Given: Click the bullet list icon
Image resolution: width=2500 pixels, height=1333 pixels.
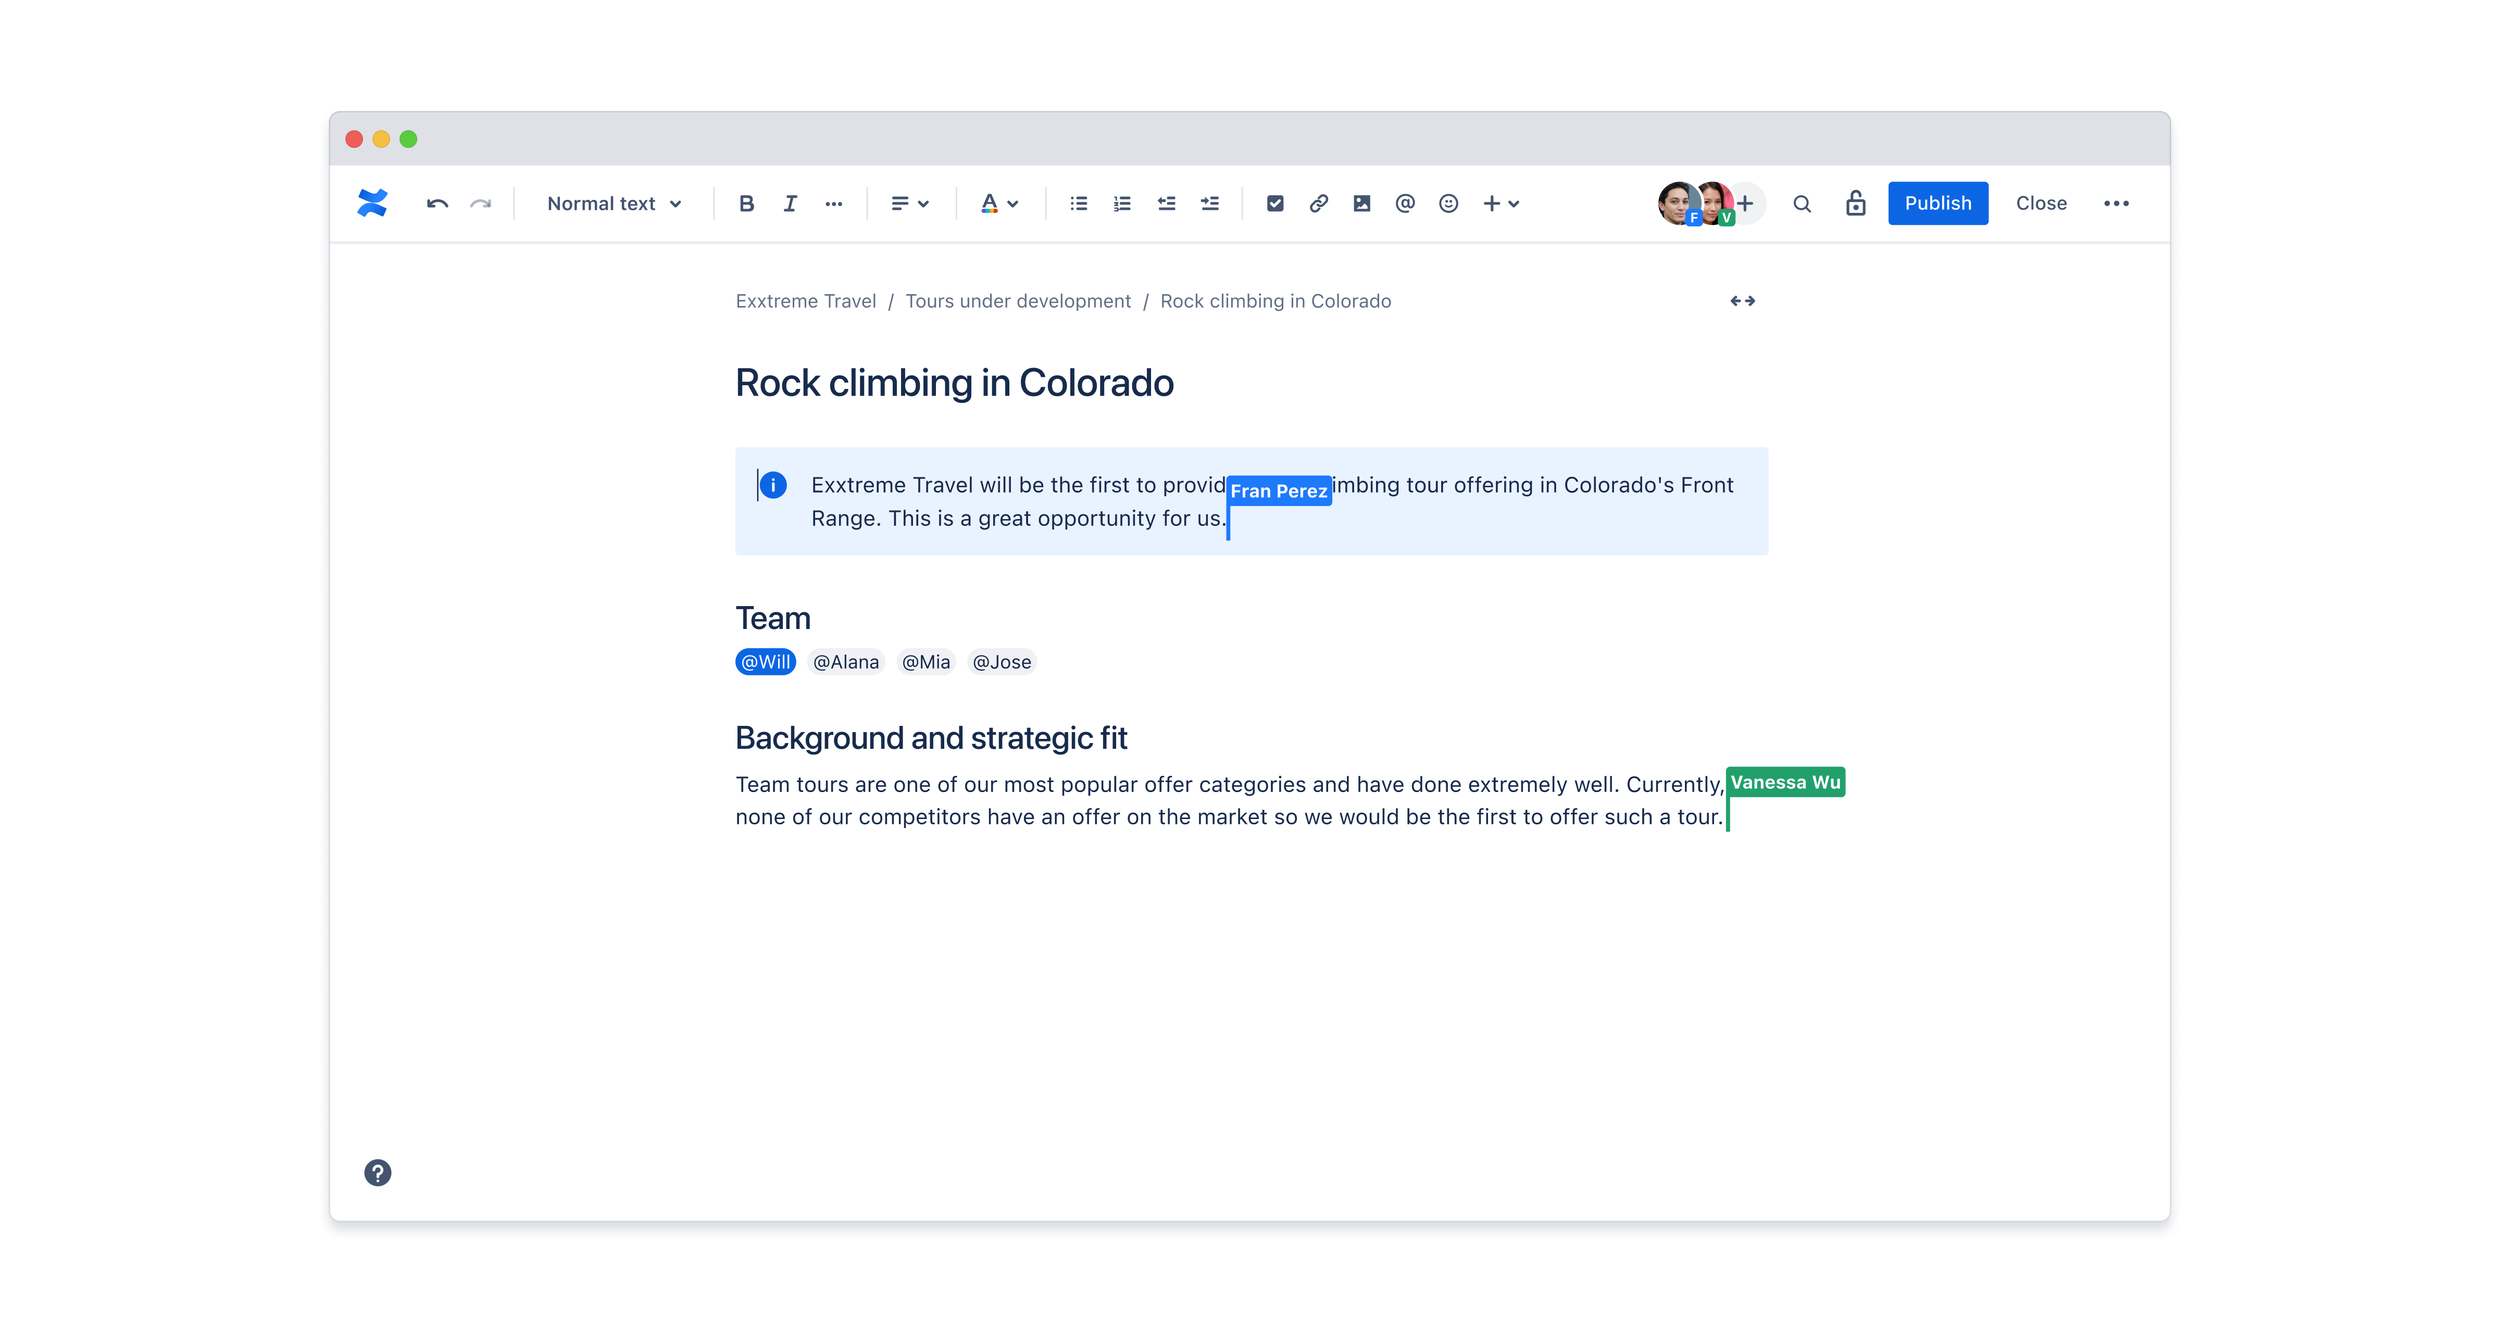Looking at the screenshot, I should tap(1078, 204).
